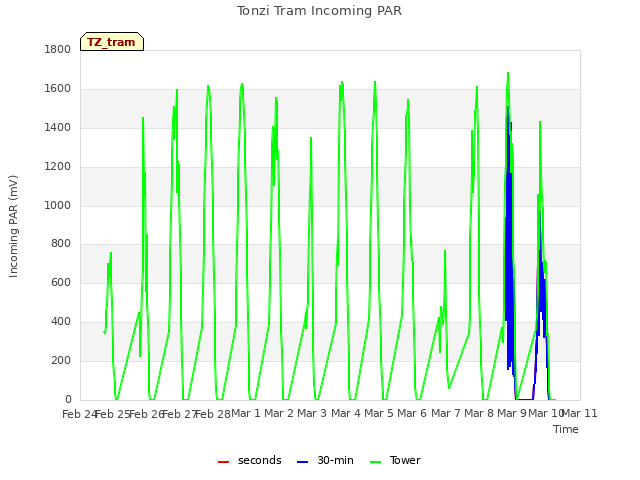
Task: Toggle the seconds legend entry
Action: (249, 461)
